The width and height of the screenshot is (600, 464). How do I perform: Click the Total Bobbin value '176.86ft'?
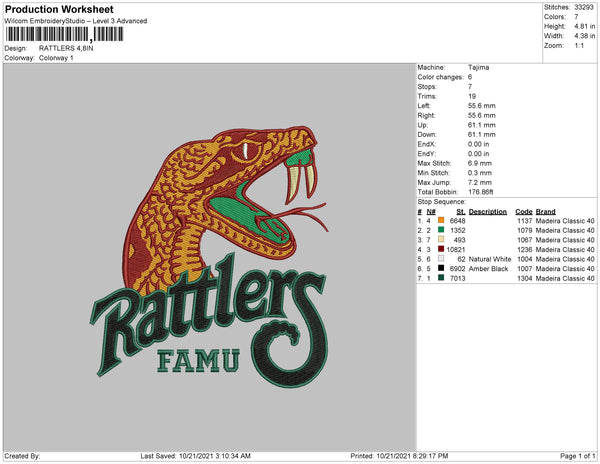tap(481, 192)
